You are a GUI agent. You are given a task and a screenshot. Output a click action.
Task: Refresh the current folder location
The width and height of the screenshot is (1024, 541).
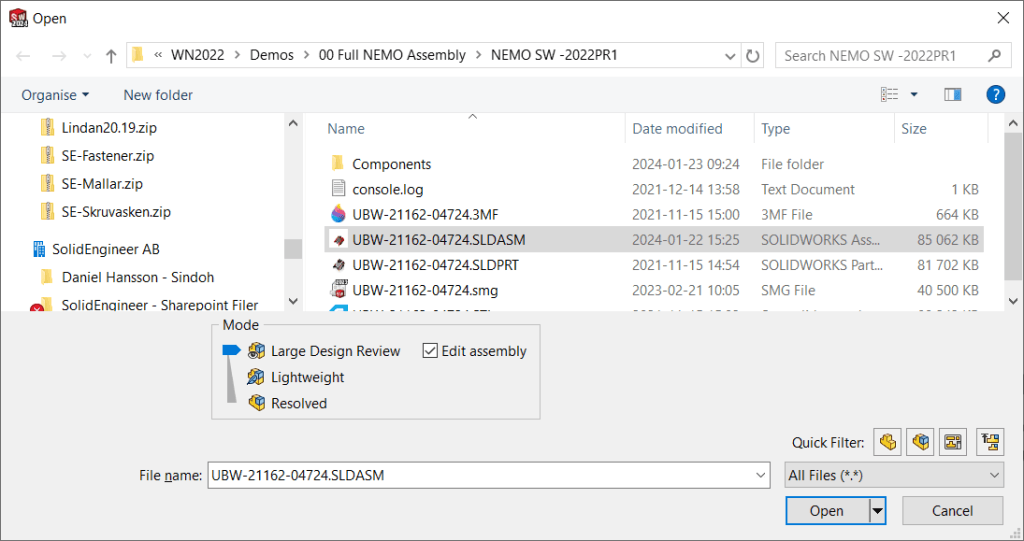tap(753, 56)
